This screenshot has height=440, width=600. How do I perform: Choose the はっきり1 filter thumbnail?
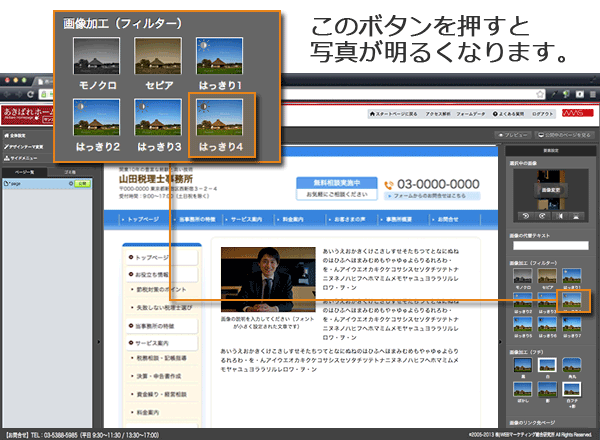pos(219,62)
